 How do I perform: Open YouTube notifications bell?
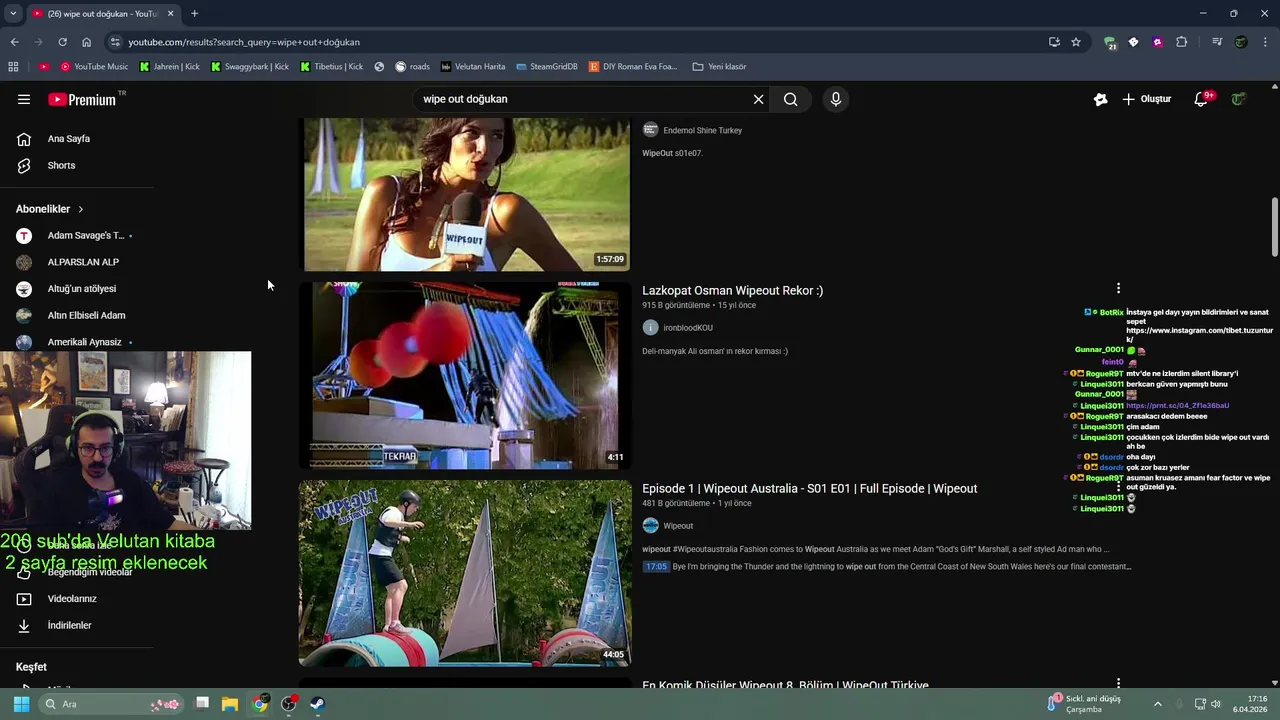click(x=1202, y=99)
